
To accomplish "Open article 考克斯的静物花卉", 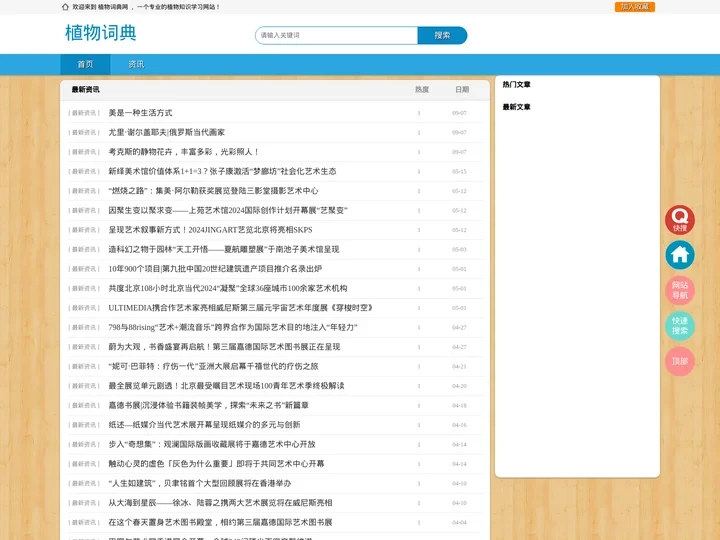I will click(x=184, y=152).
